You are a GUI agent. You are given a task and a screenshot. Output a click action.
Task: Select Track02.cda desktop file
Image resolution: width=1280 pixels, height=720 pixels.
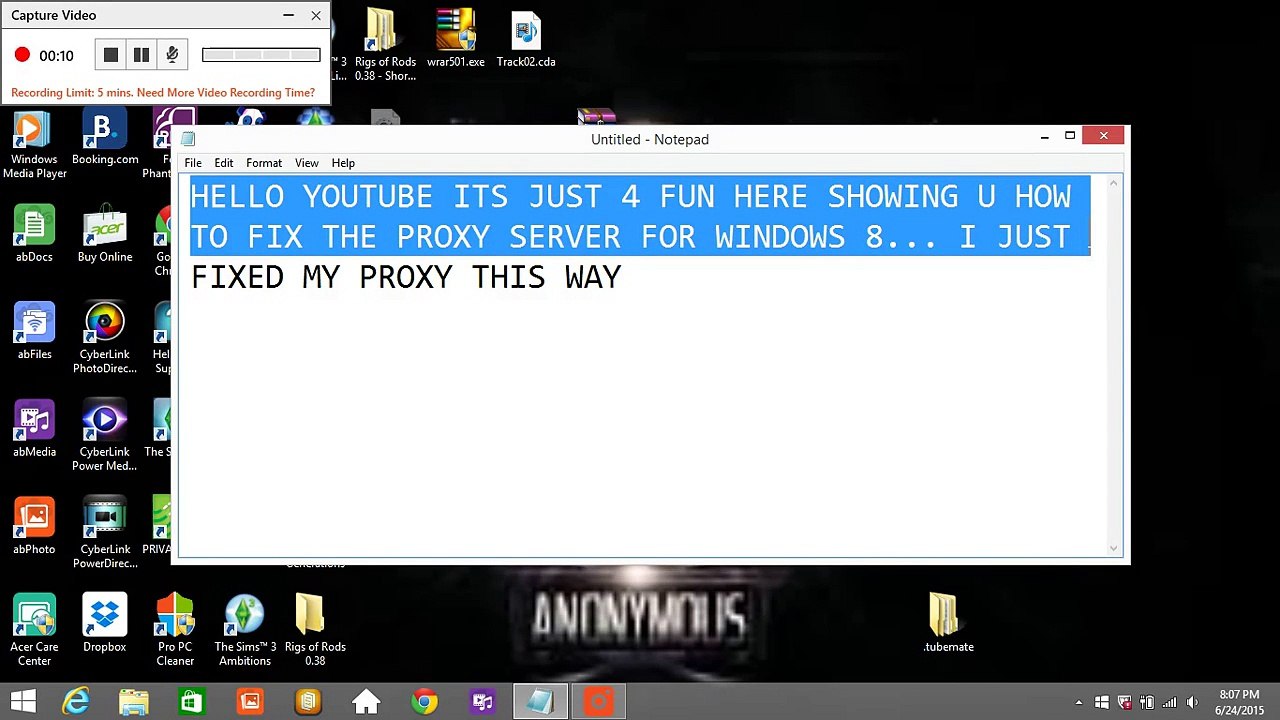click(x=526, y=40)
